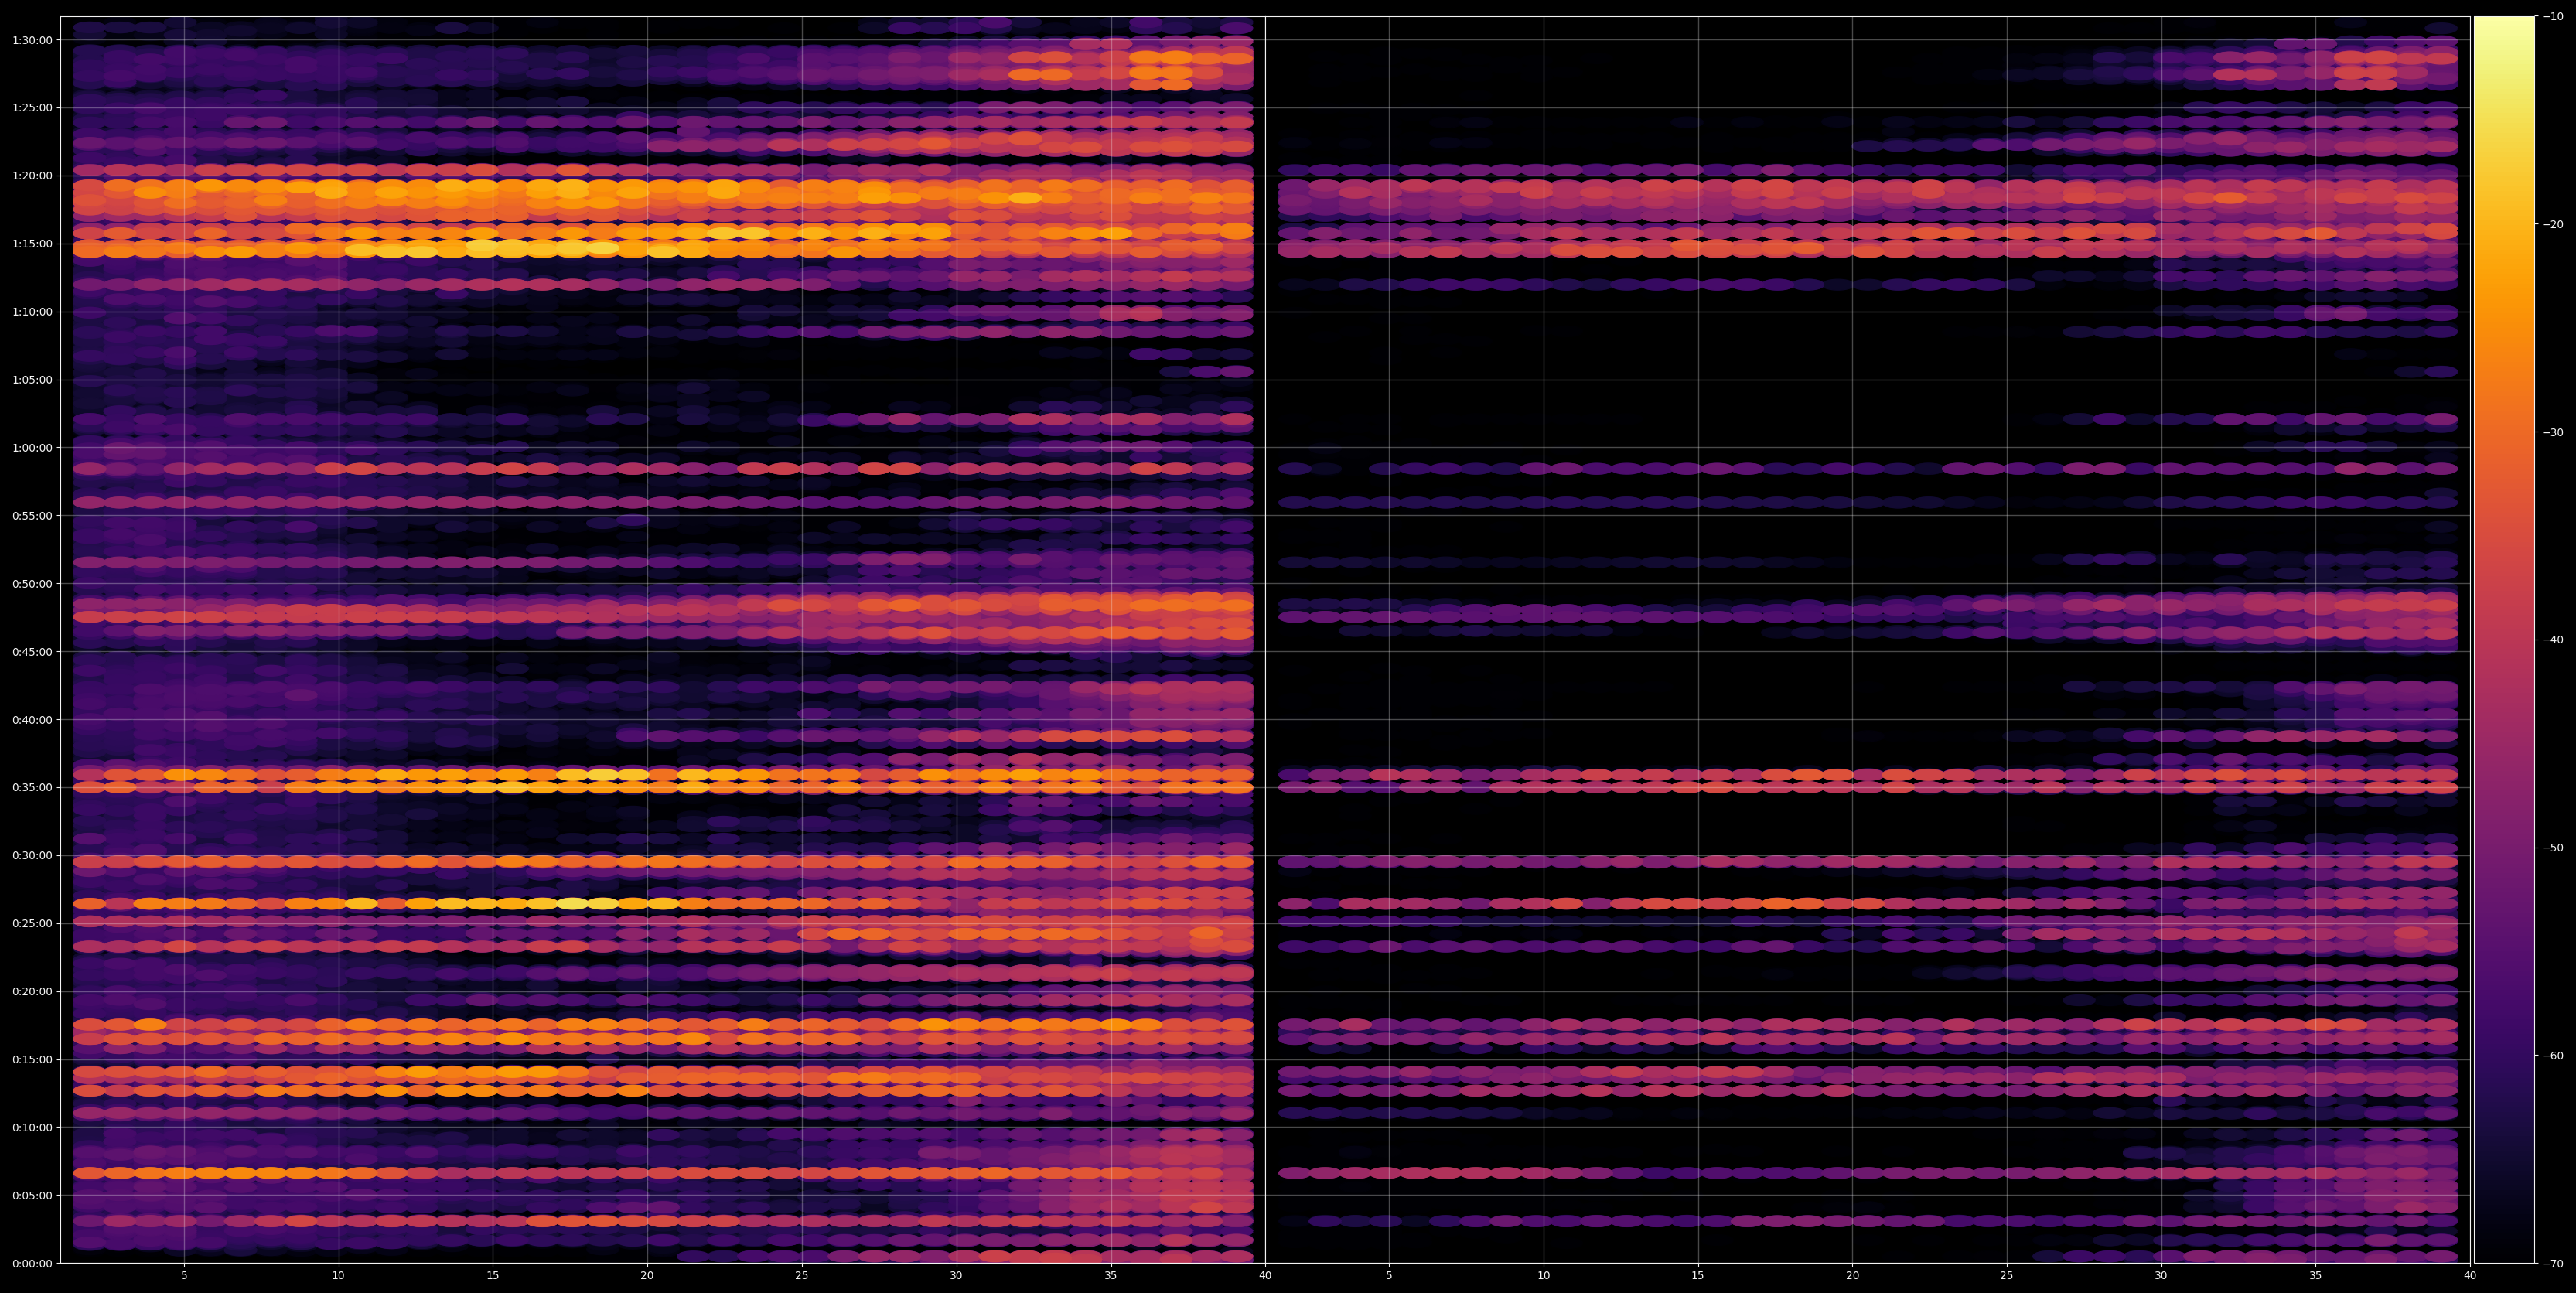
Task: Select the 0:35:00 tick label
Action: coord(32,788)
